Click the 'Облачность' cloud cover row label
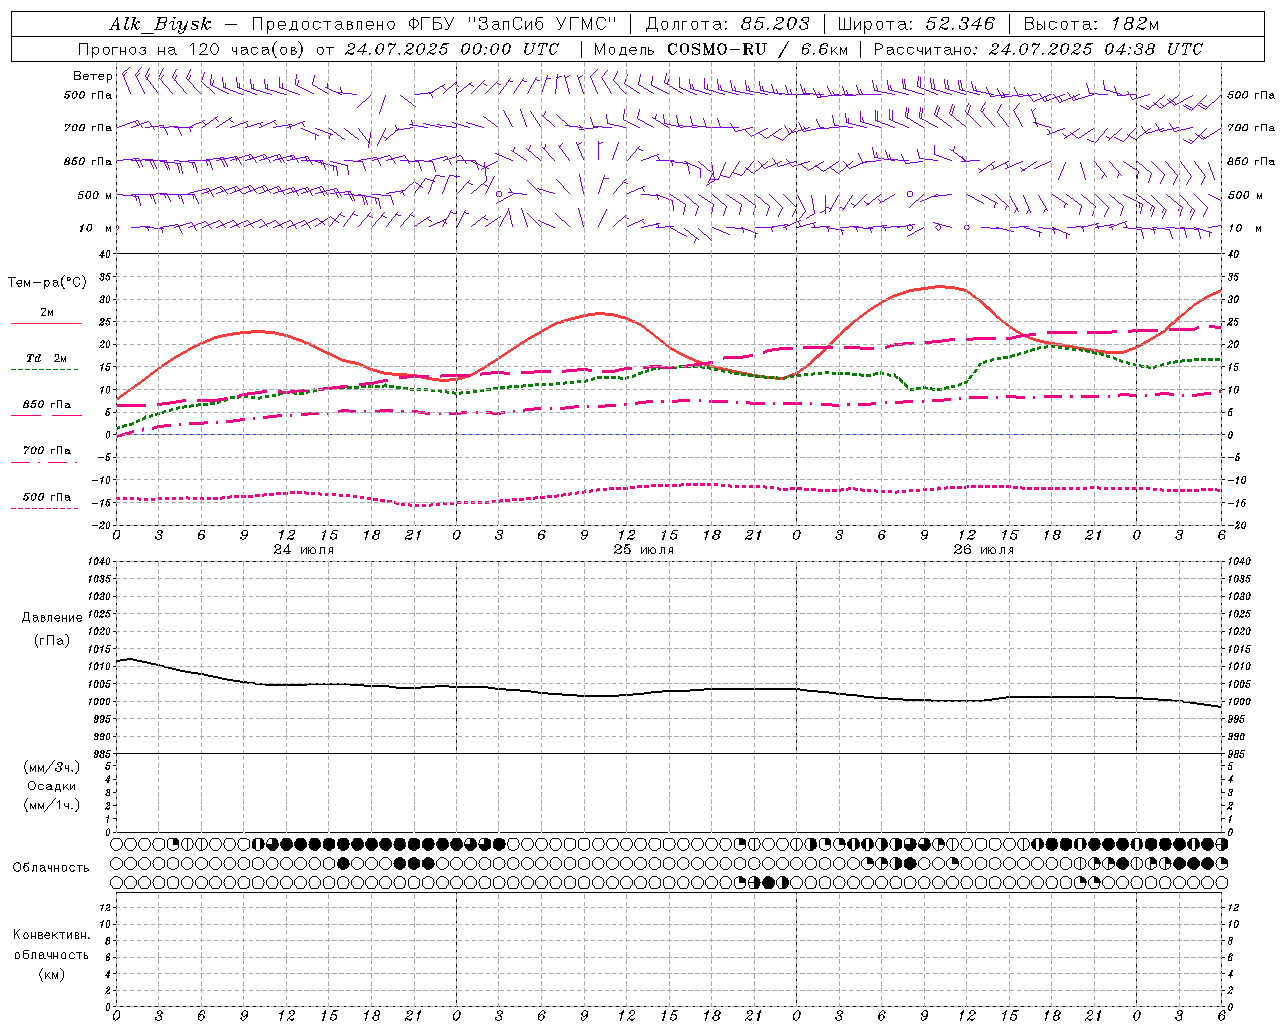Image resolution: width=1280 pixels, height=1024 pixels. (x=51, y=868)
